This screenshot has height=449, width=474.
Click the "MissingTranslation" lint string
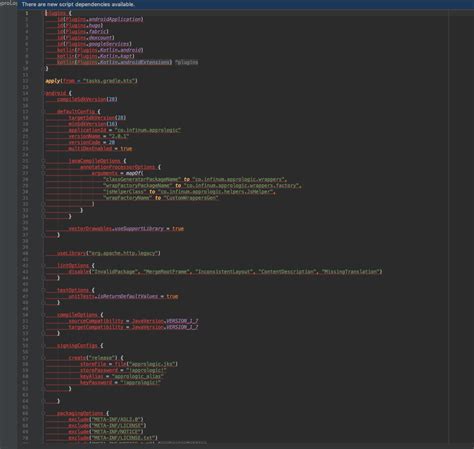click(351, 272)
